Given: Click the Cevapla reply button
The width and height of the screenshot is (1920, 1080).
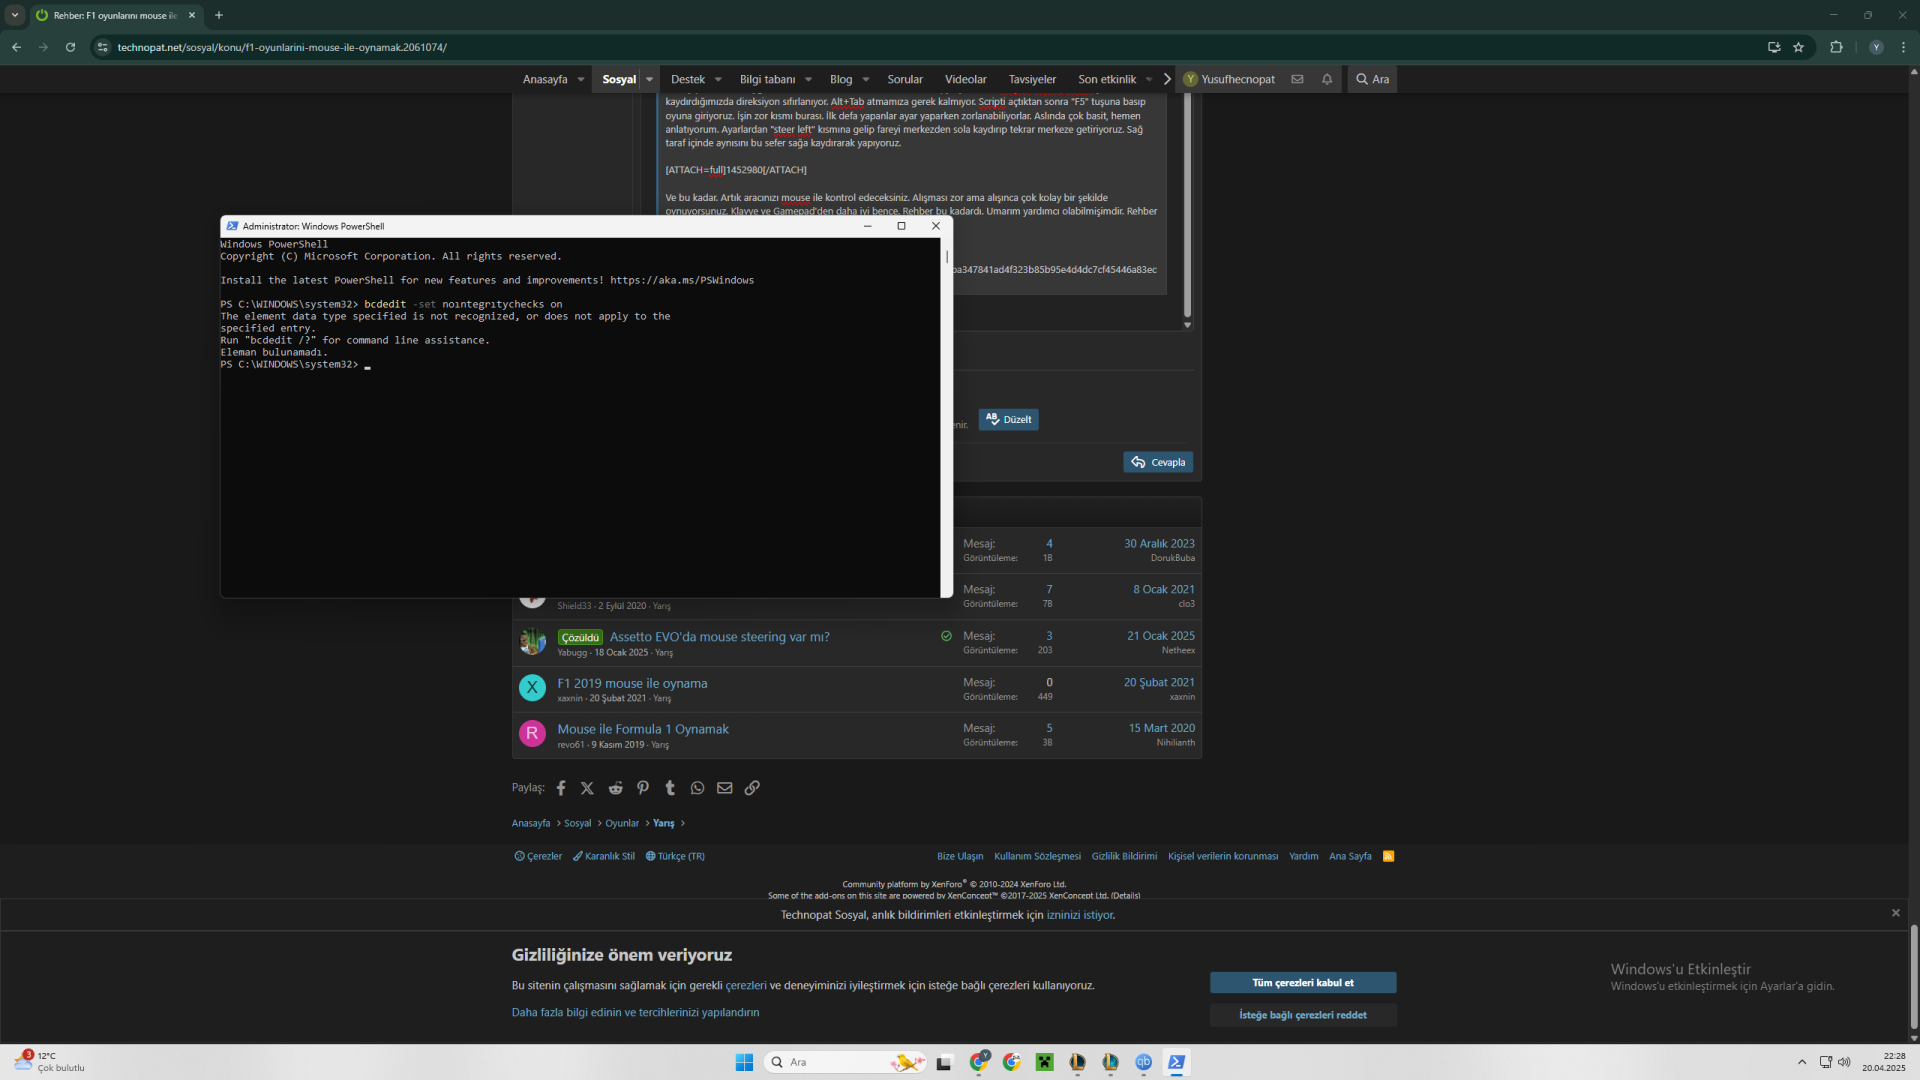Looking at the screenshot, I should pyautogui.click(x=1158, y=462).
